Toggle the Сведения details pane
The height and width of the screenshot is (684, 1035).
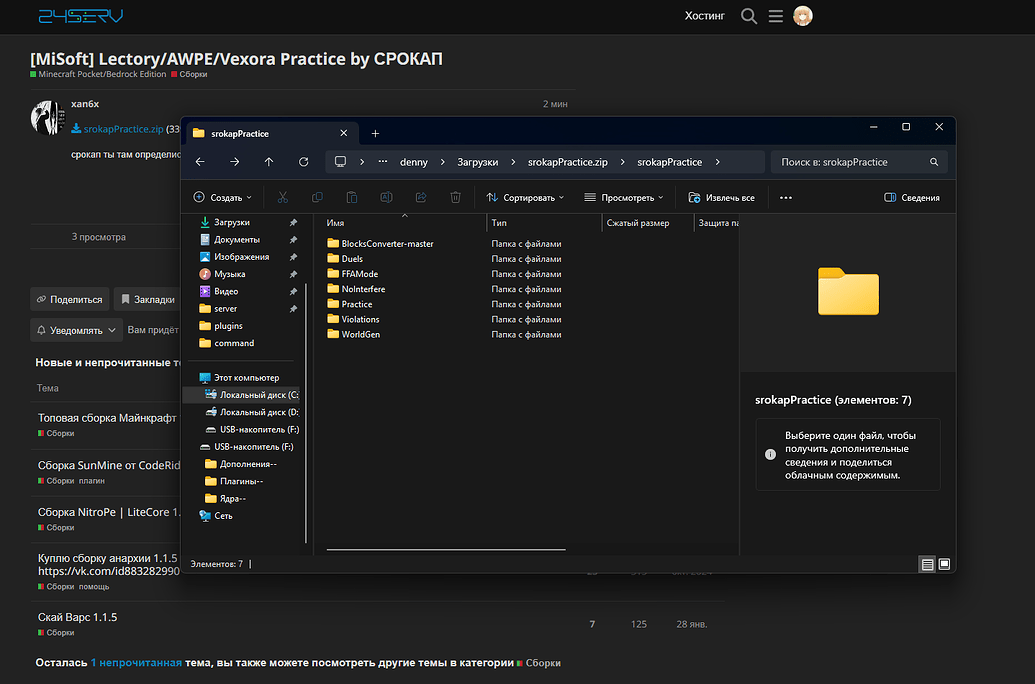912,198
